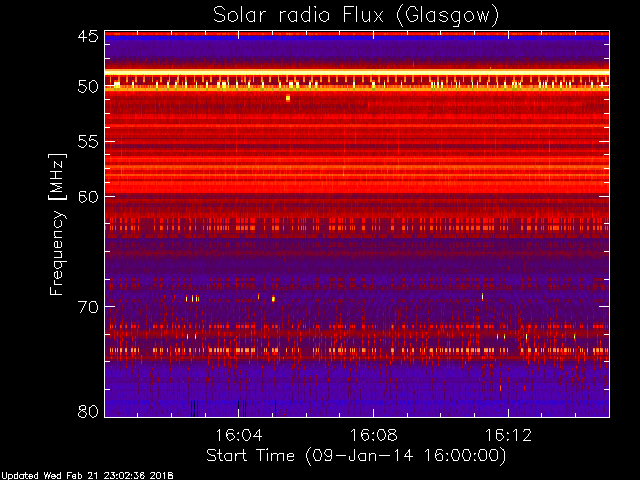Click the 50 frequency tick label

point(88,87)
